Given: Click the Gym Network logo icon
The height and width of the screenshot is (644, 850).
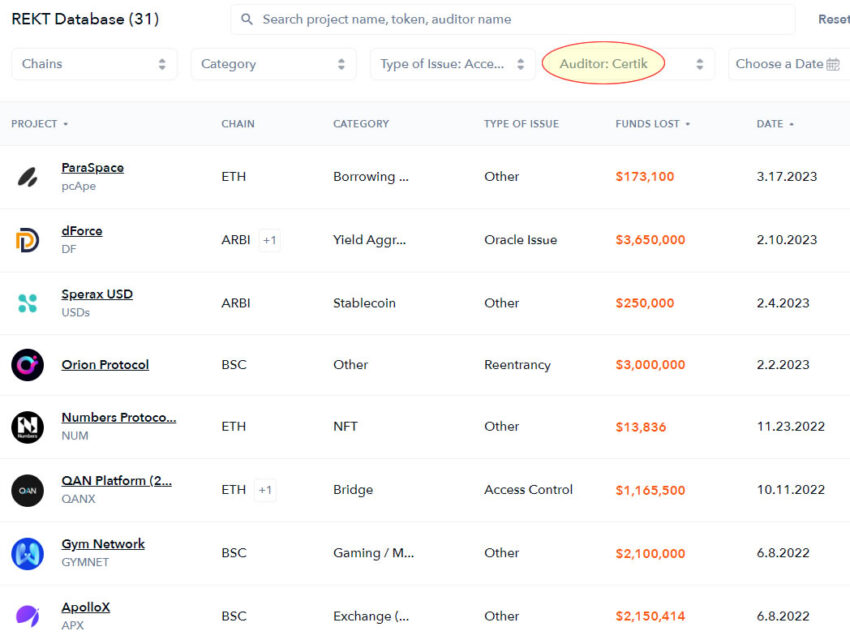Looking at the screenshot, I should coord(27,553).
